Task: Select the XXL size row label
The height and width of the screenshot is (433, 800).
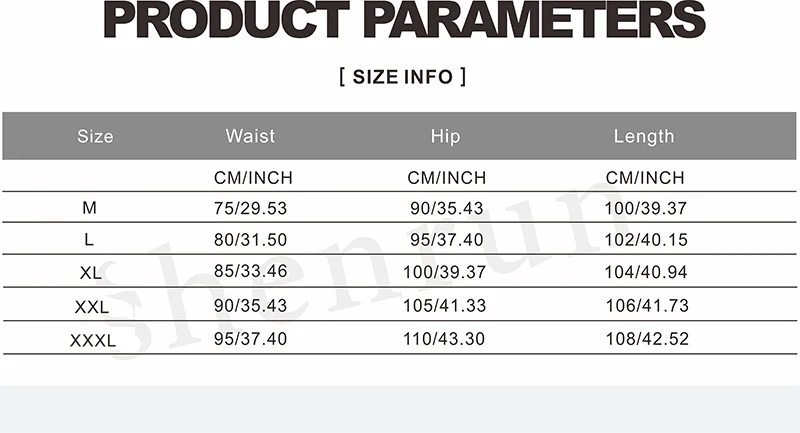Action: coord(92,307)
